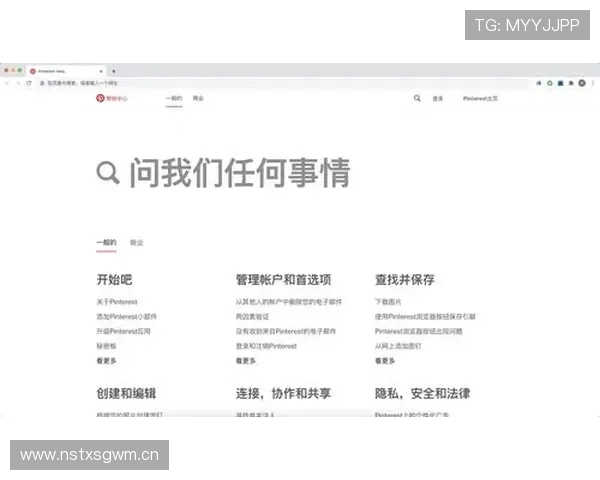Screen dimensions: 600x480
Task: Open the 两因素验证 article
Action: pyautogui.click(x=252, y=317)
